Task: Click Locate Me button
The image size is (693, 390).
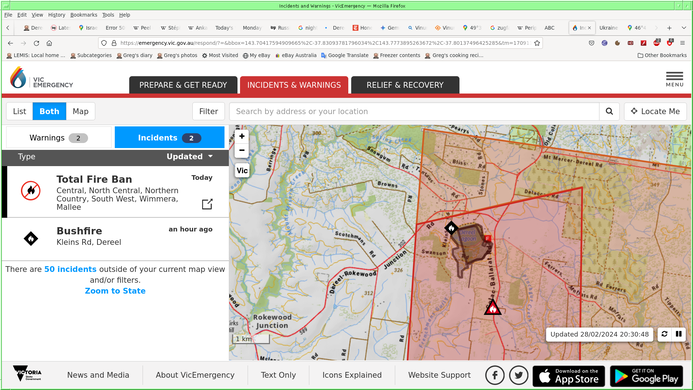Action: pyautogui.click(x=655, y=111)
